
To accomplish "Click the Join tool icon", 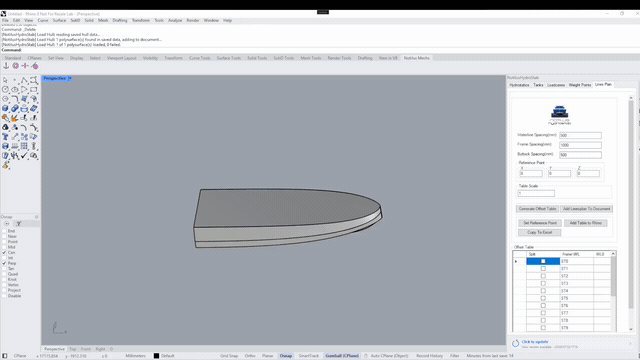I will point(5,118).
